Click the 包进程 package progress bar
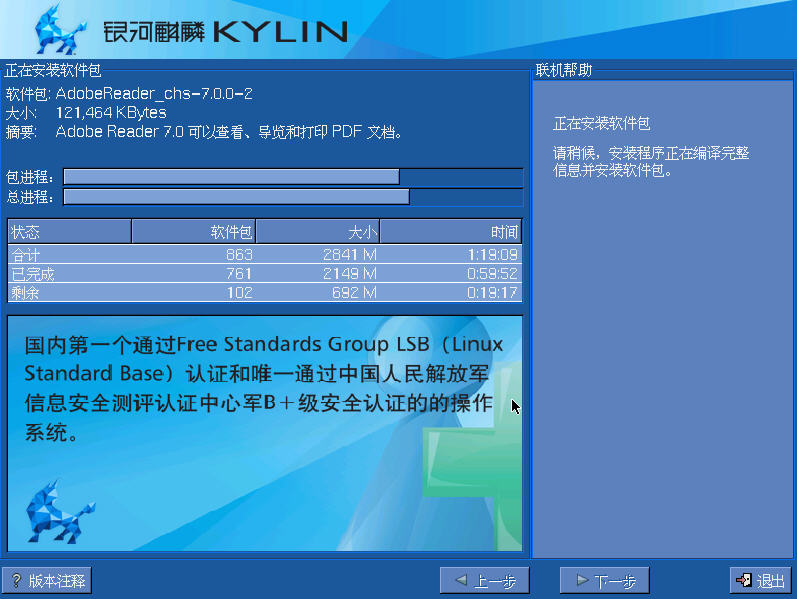This screenshot has height=599, width=797. click(293, 177)
